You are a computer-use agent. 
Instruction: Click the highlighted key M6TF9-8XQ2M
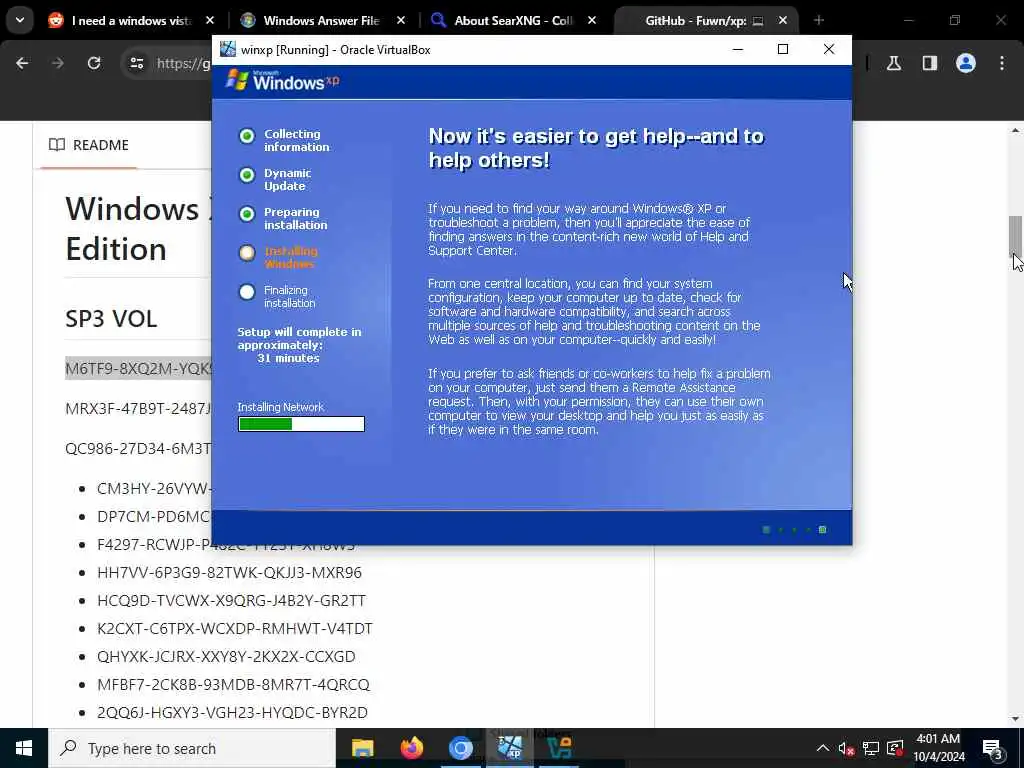tap(138, 369)
